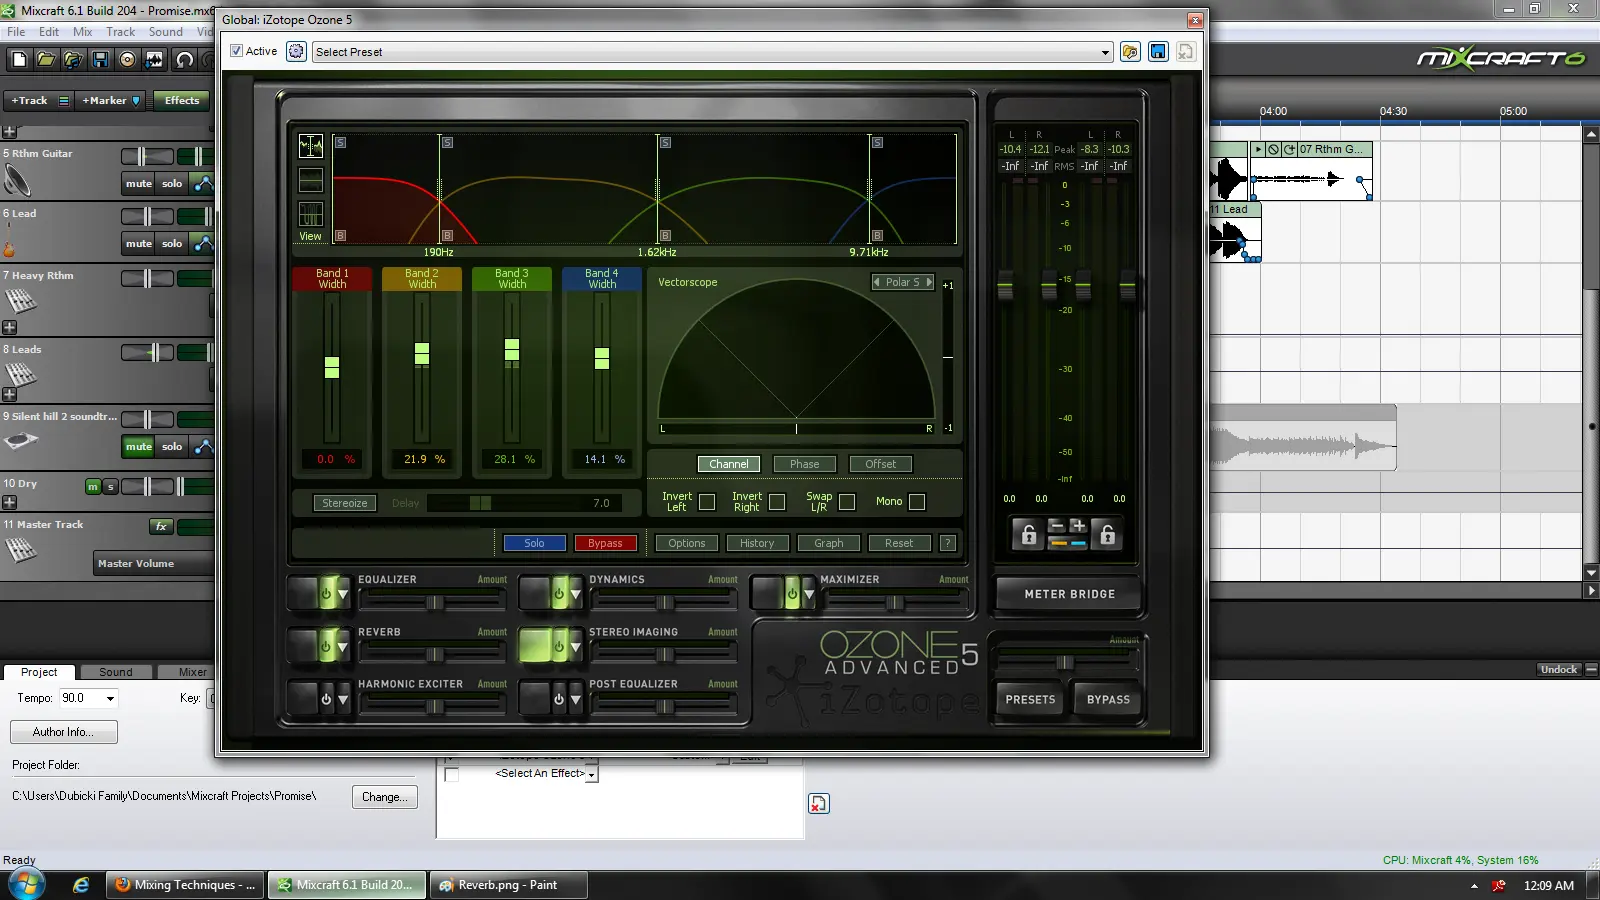Screen dimensions: 1600x900
Task: Click the 07 Rthm G... clip in the timeline
Action: (x=1311, y=171)
